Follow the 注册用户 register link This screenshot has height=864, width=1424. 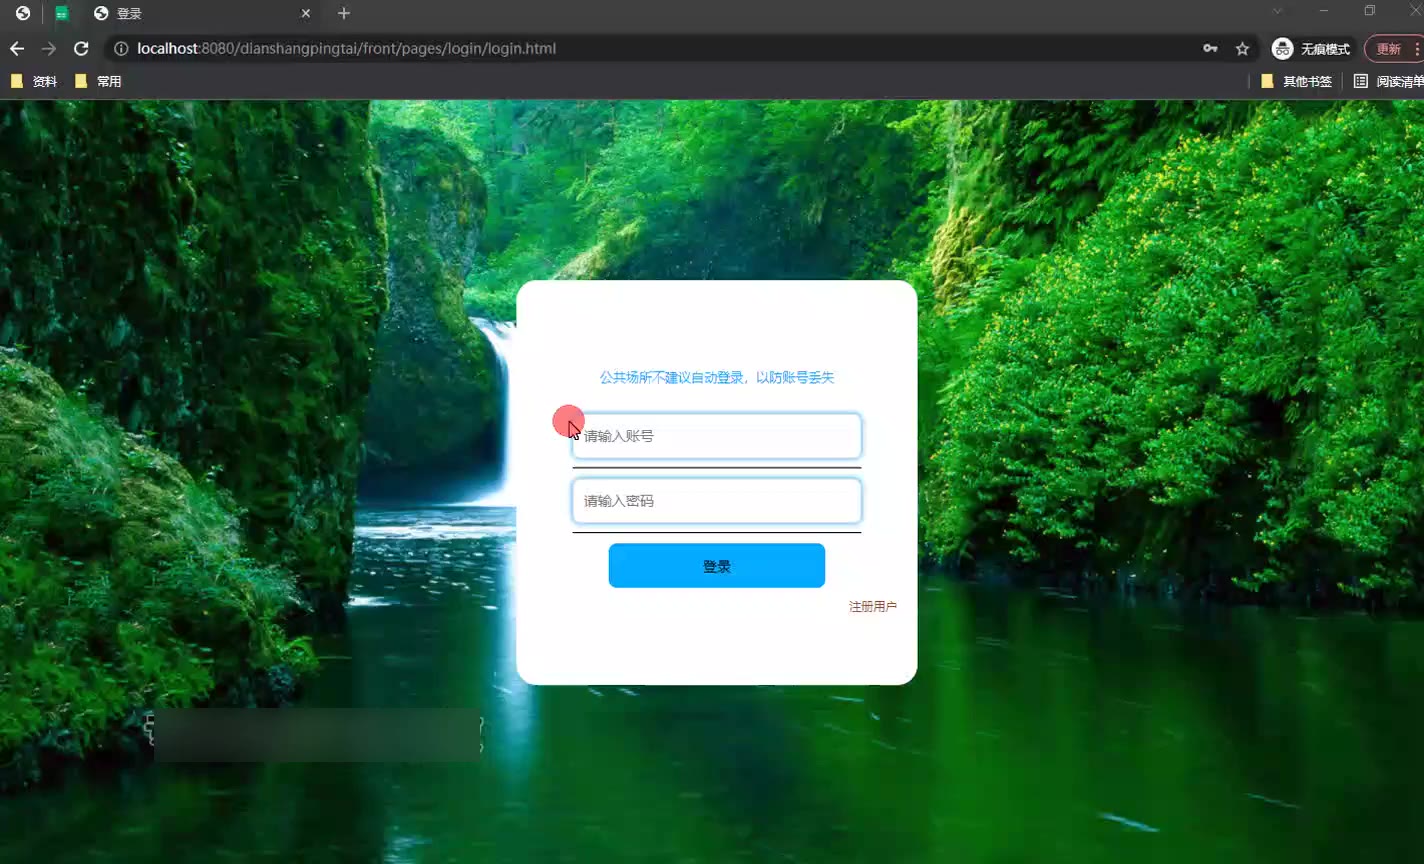pyautogui.click(x=872, y=607)
